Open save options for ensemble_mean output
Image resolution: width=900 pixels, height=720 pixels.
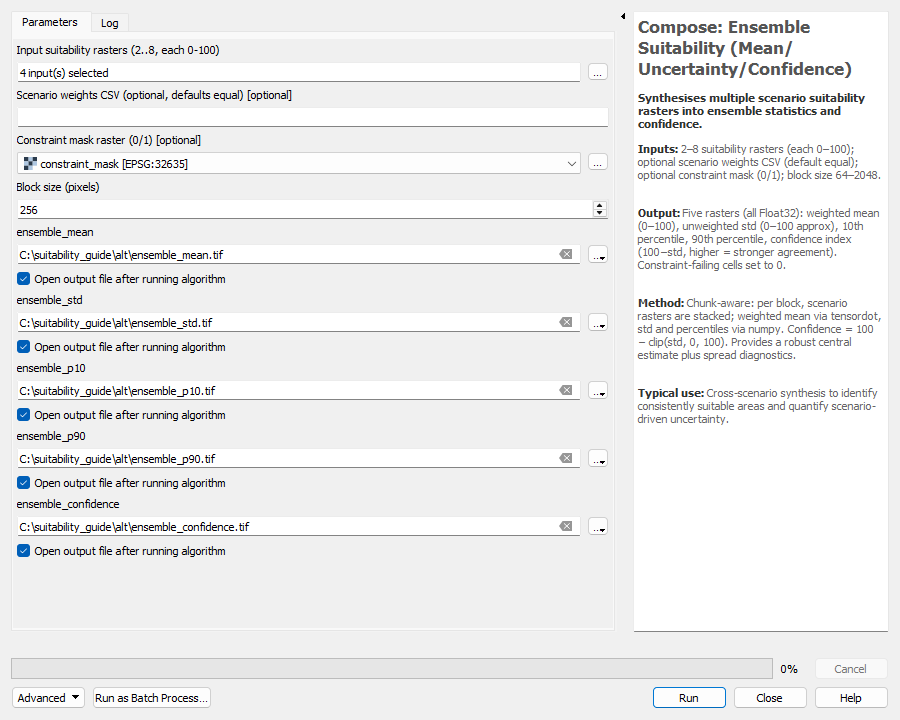click(x=598, y=255)
